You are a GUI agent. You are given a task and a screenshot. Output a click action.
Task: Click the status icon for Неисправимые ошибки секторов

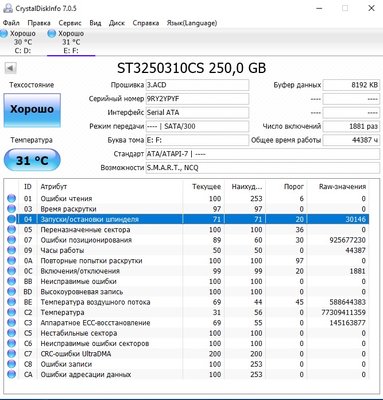(x=11, y=343)
